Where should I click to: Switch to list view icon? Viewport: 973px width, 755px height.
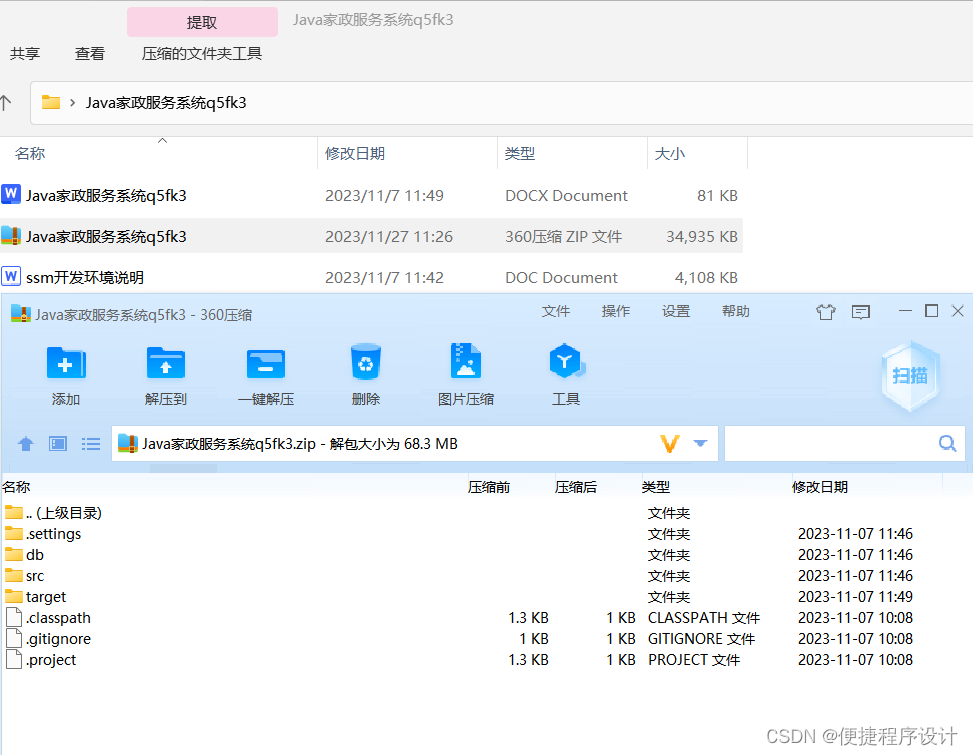[91, 444]
